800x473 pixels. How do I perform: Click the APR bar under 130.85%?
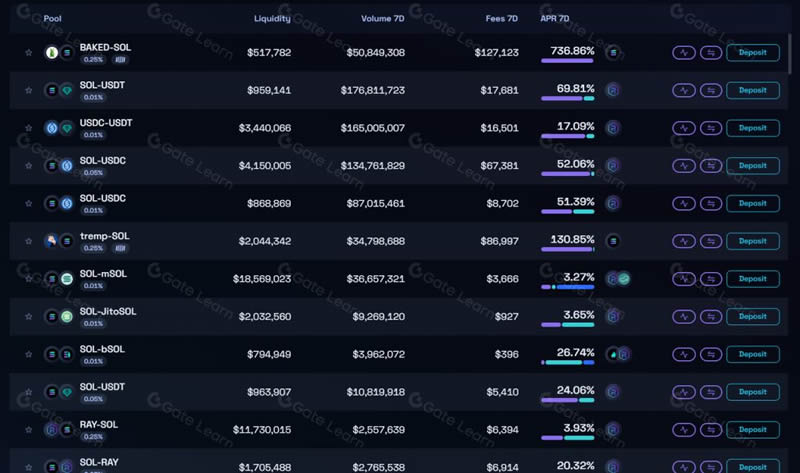(x=567, y=249)
